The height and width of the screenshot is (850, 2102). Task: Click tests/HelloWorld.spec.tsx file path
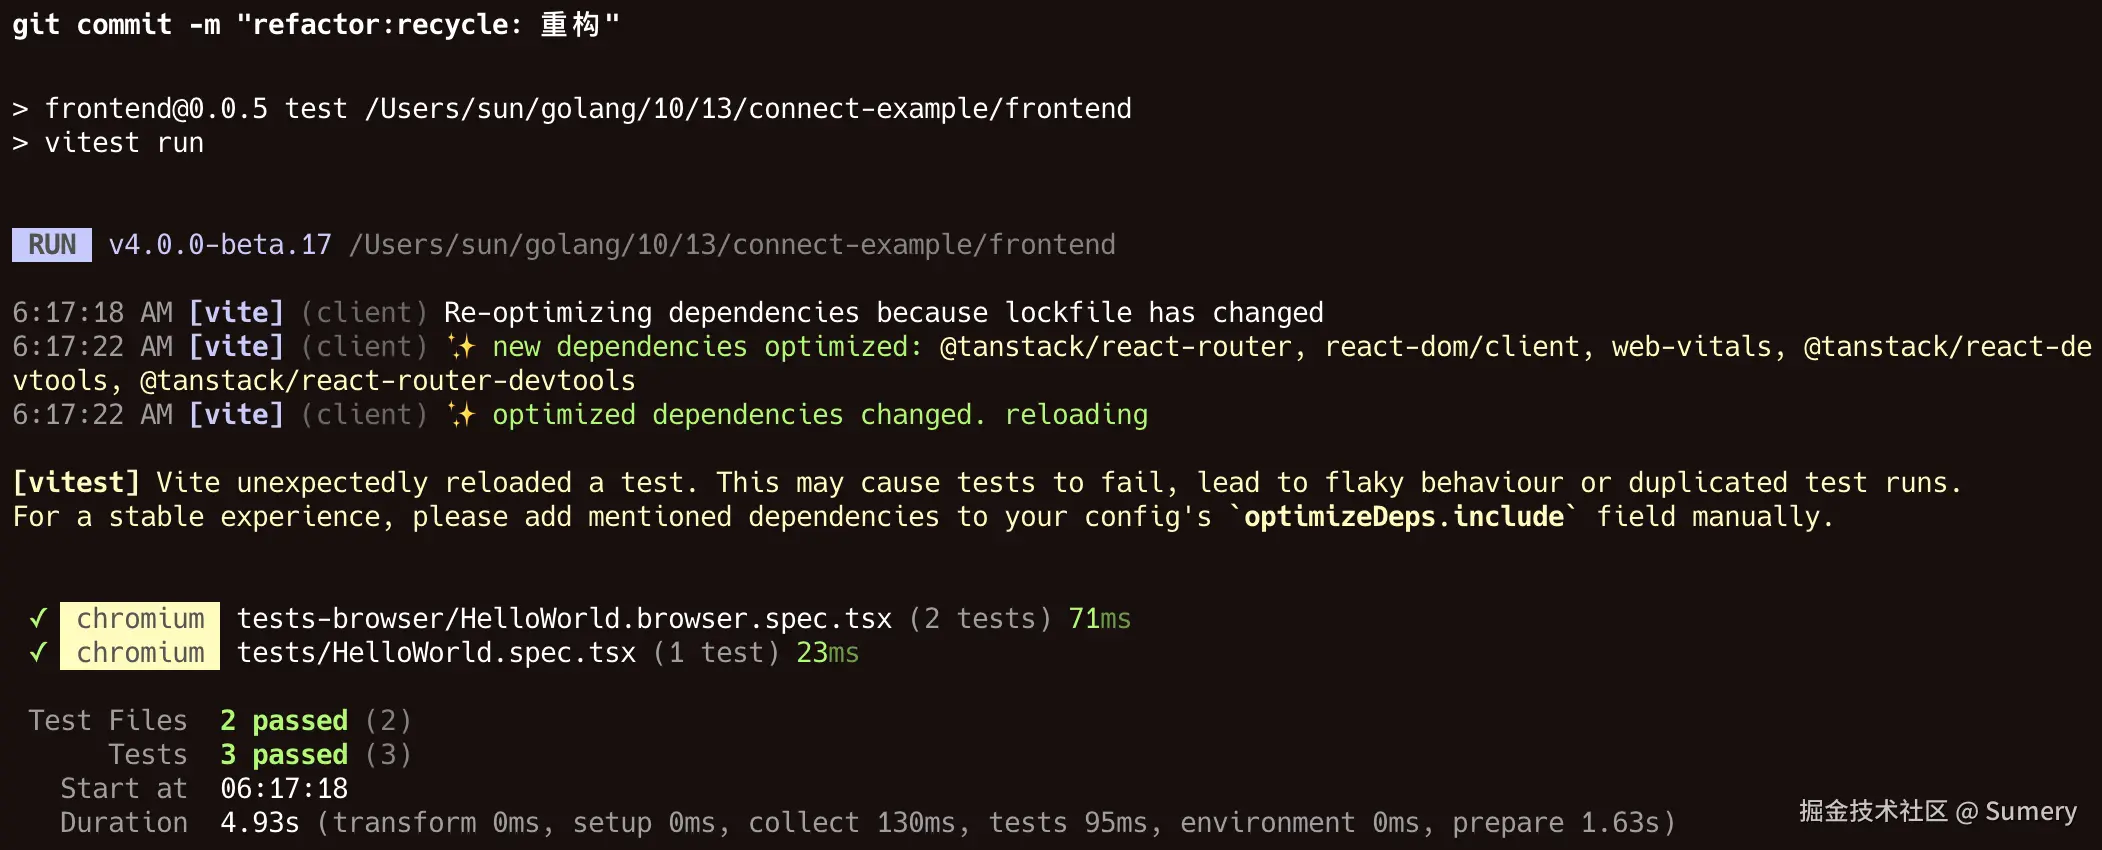pyautogui.click(x=436, y=653)
